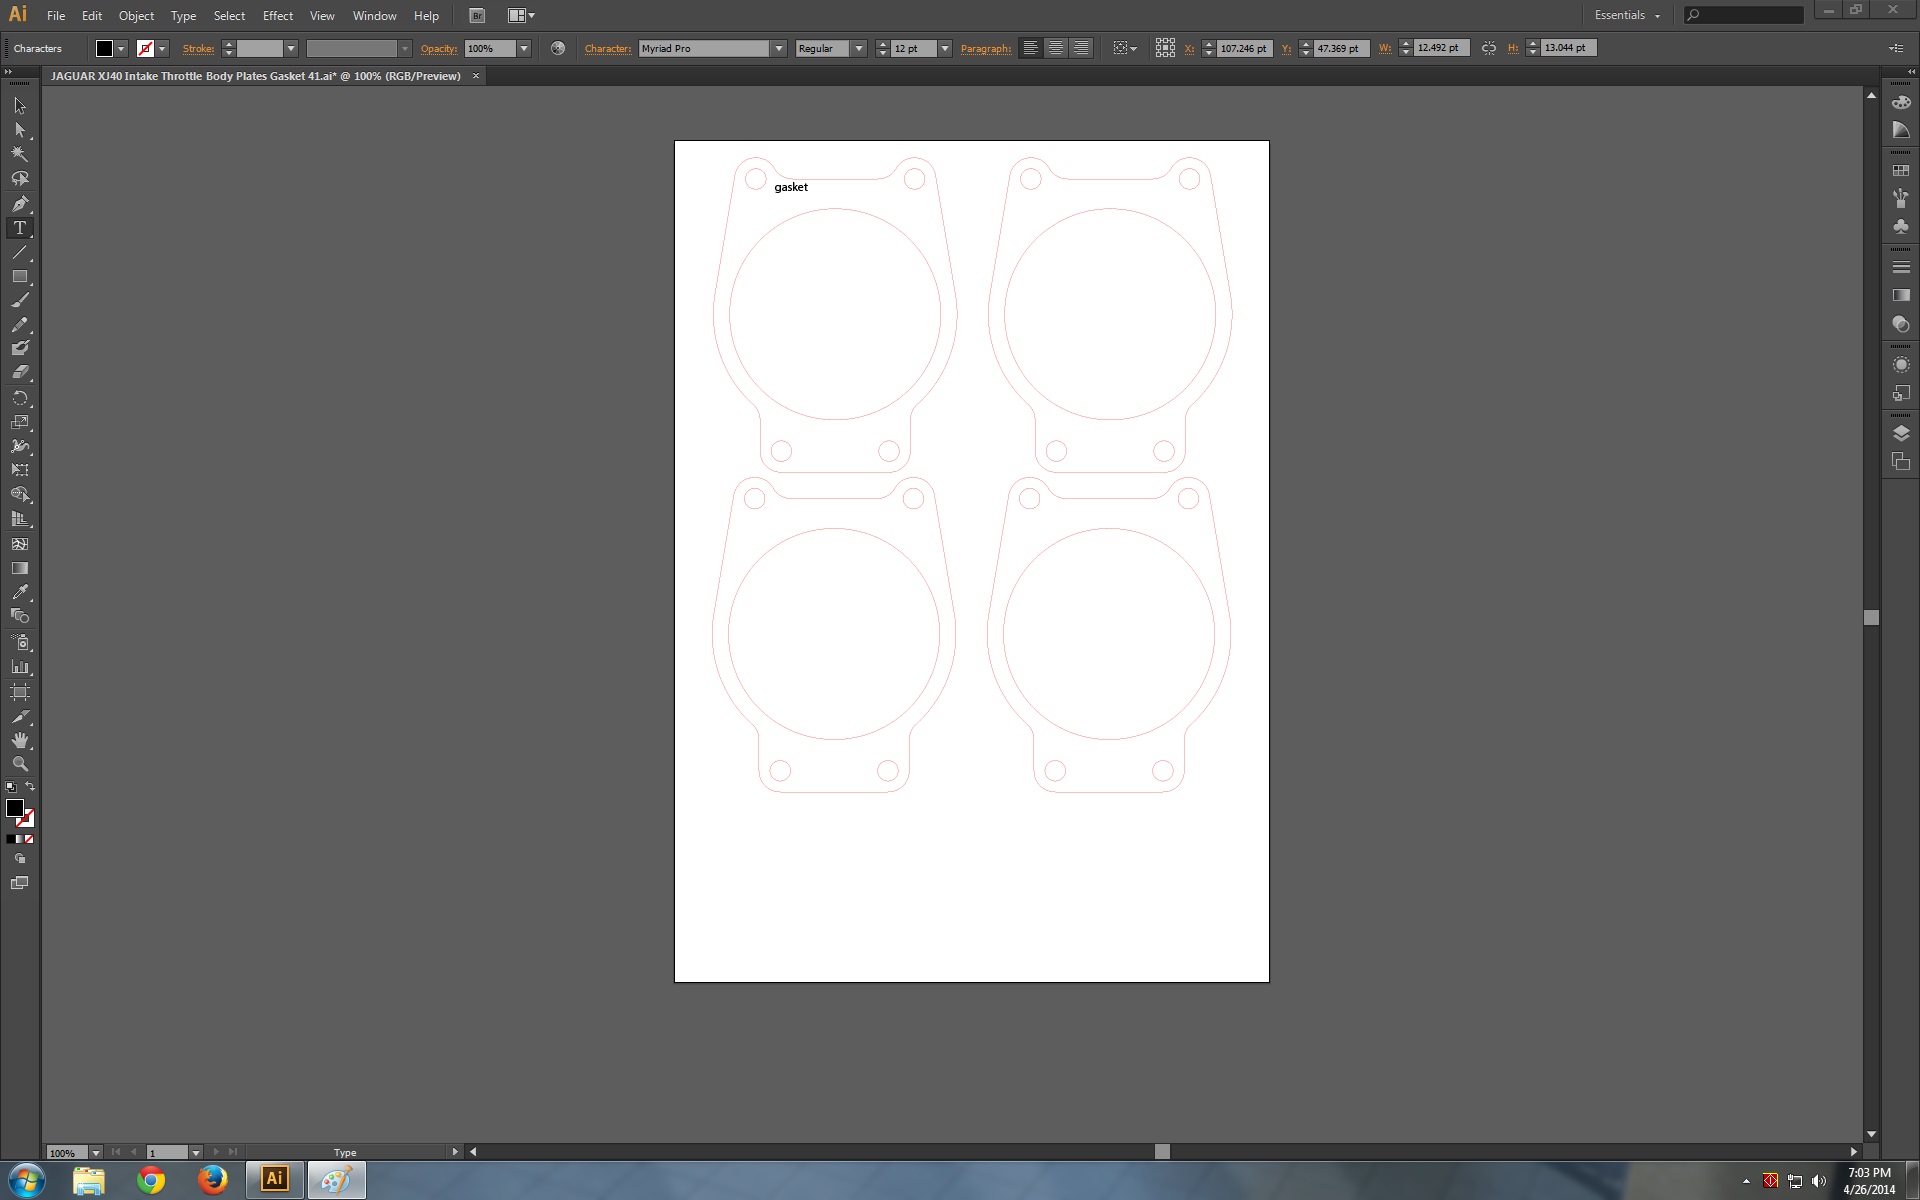Click the Go to Bridge icon
Screen dimensions: 1920x1200
click(477, 16)
